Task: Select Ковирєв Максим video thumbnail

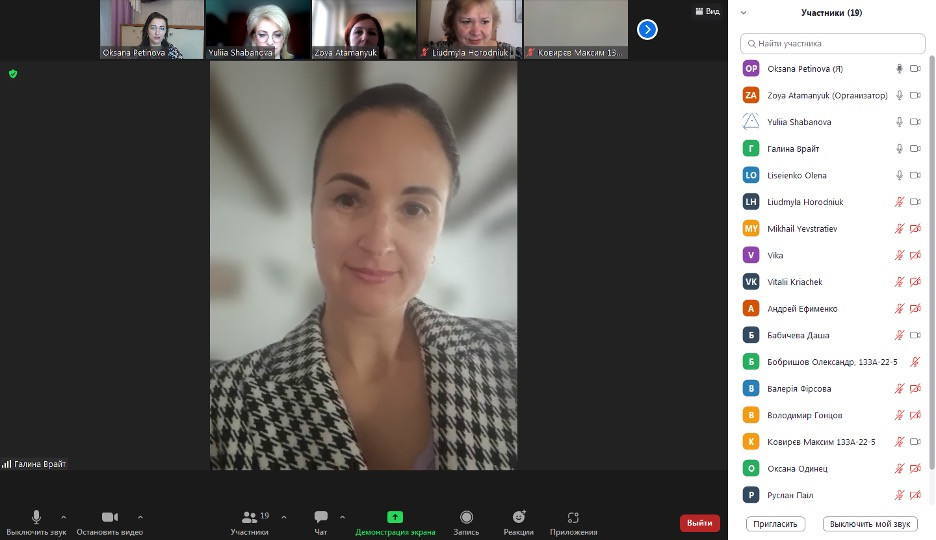Action: point(576,29)
